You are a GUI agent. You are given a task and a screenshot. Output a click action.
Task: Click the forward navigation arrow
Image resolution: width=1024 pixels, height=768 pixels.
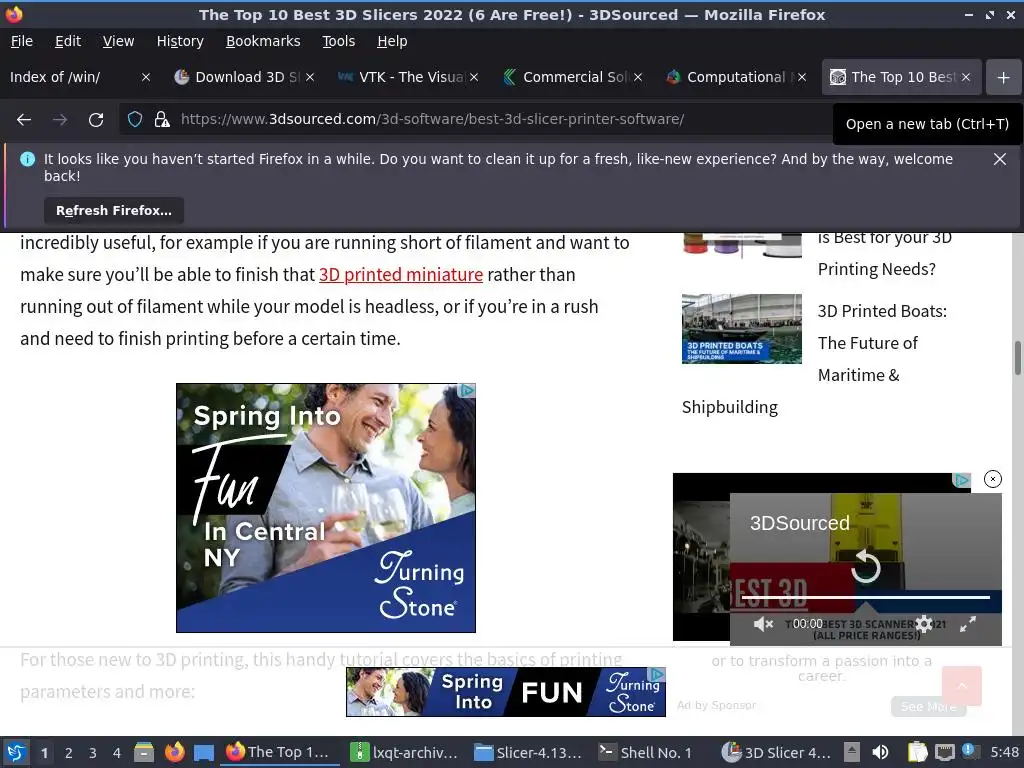click(59, 120)
